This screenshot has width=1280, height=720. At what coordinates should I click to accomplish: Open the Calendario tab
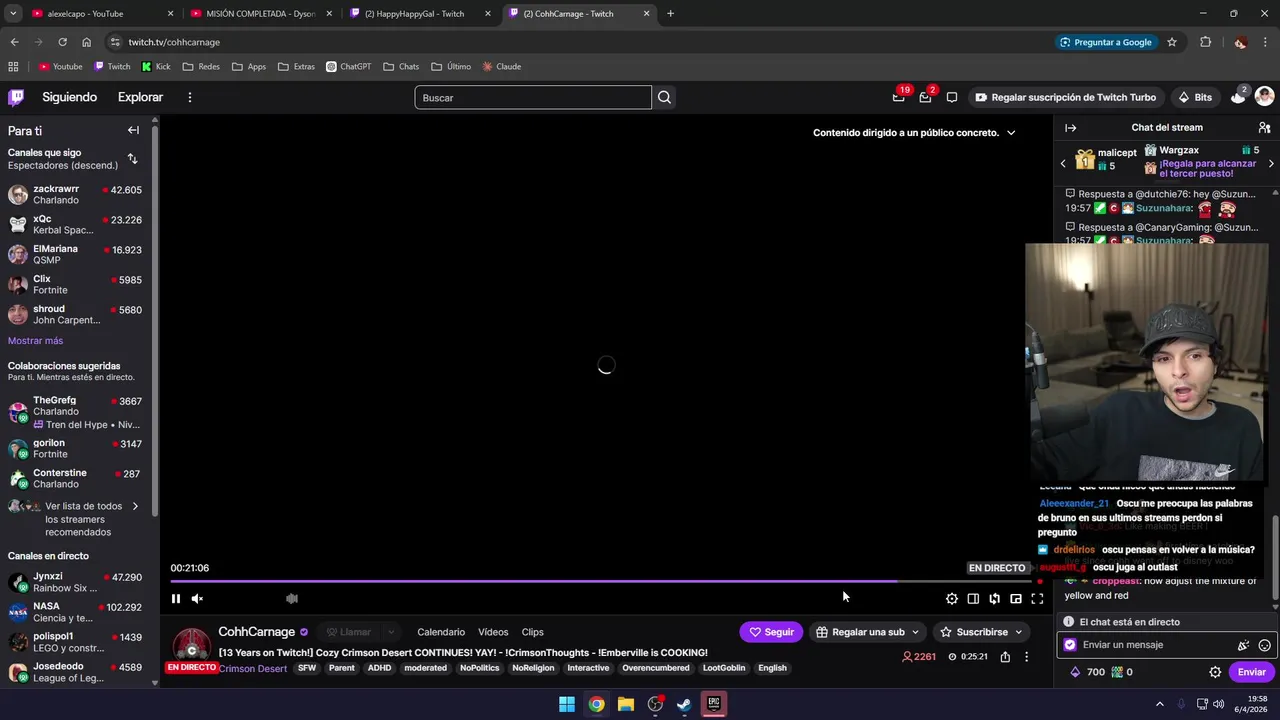[441, 632]
